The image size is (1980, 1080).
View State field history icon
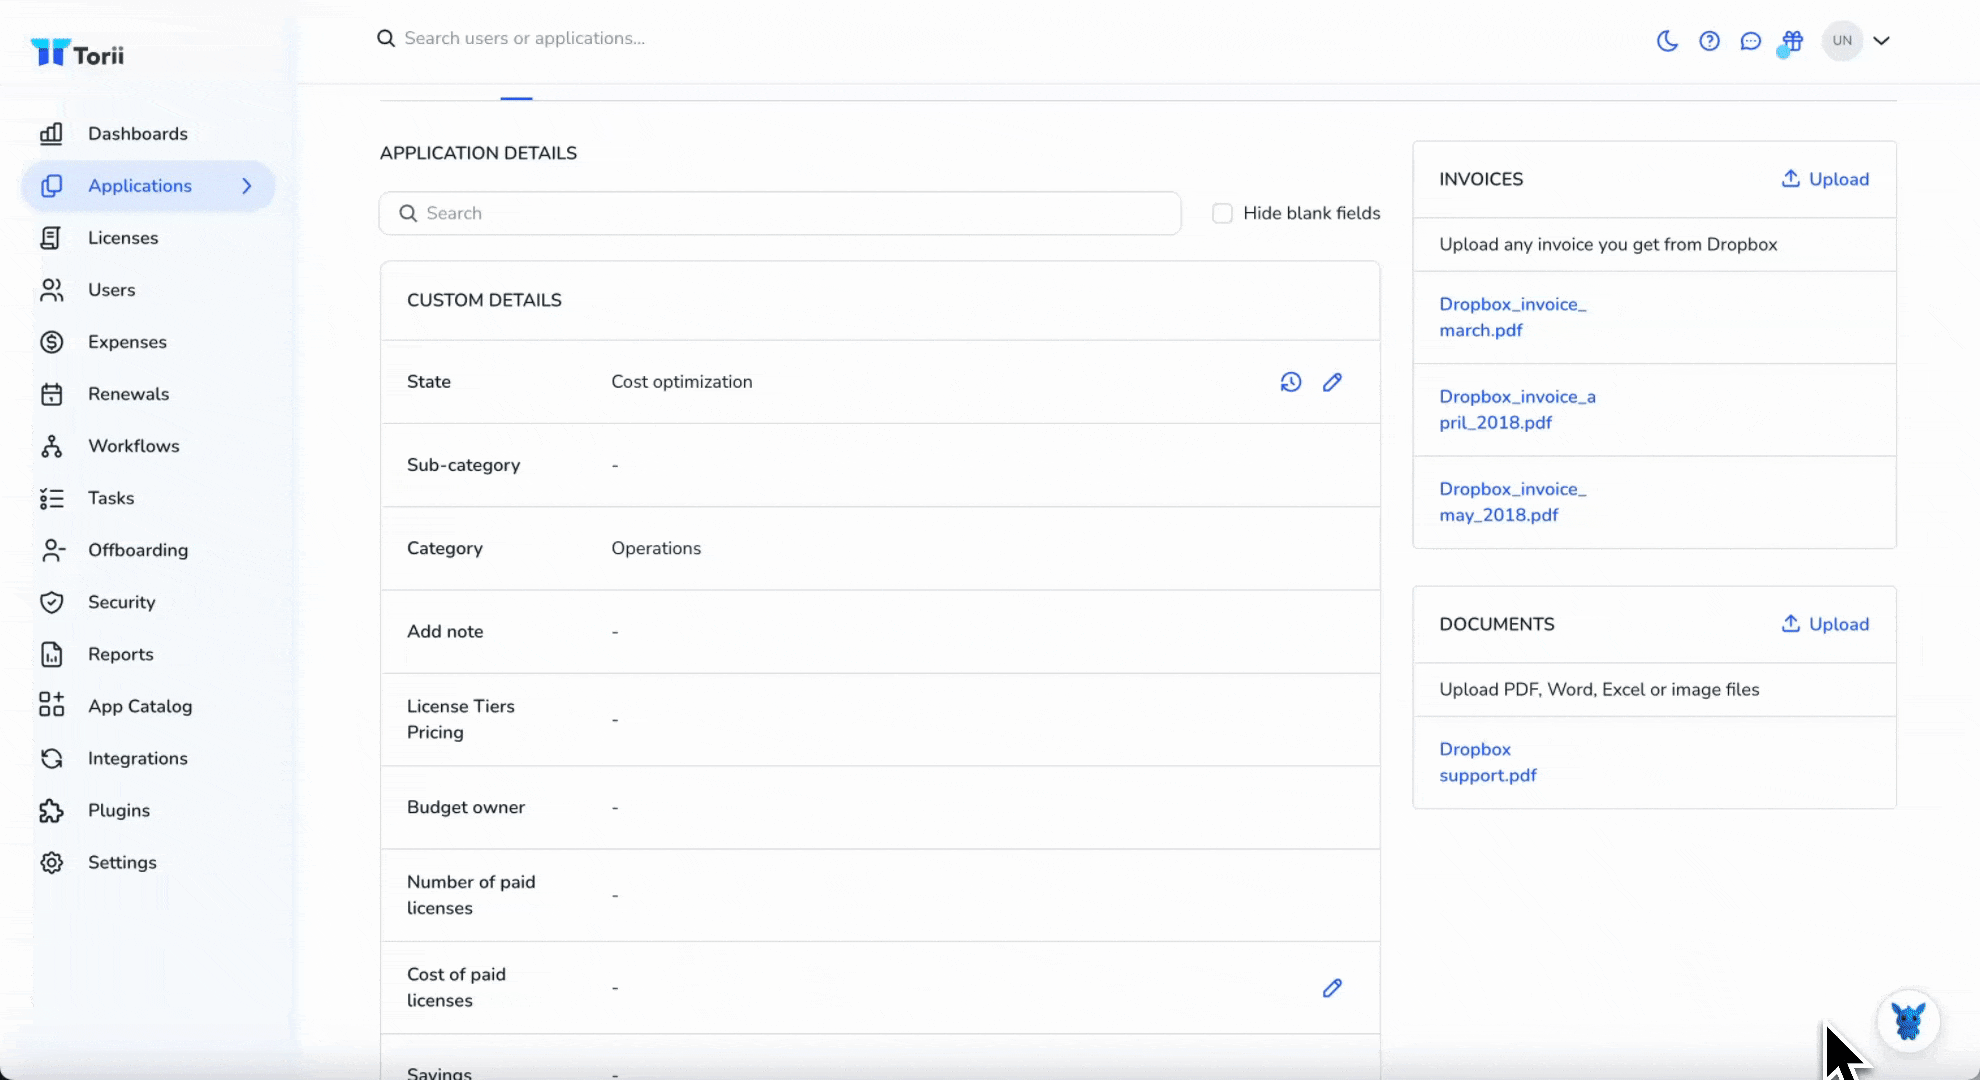[1291, 382]
